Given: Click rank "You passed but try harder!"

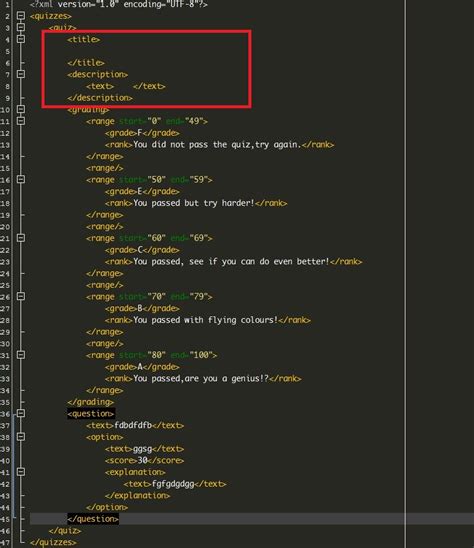Looking at the screenshot, I should click(196, 203).
